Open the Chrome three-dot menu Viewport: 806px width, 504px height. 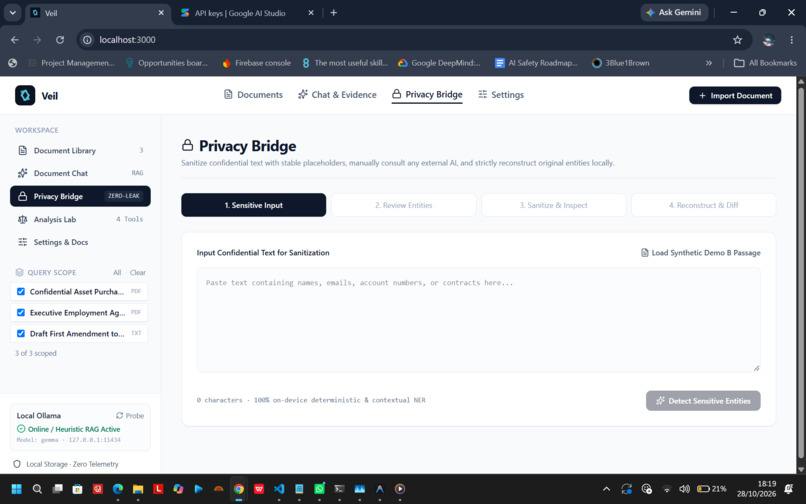point(792,40)
